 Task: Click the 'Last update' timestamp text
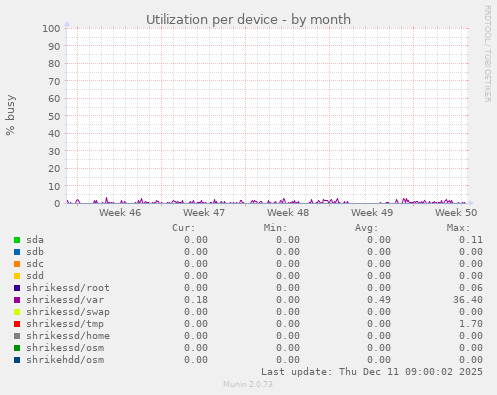372,372
